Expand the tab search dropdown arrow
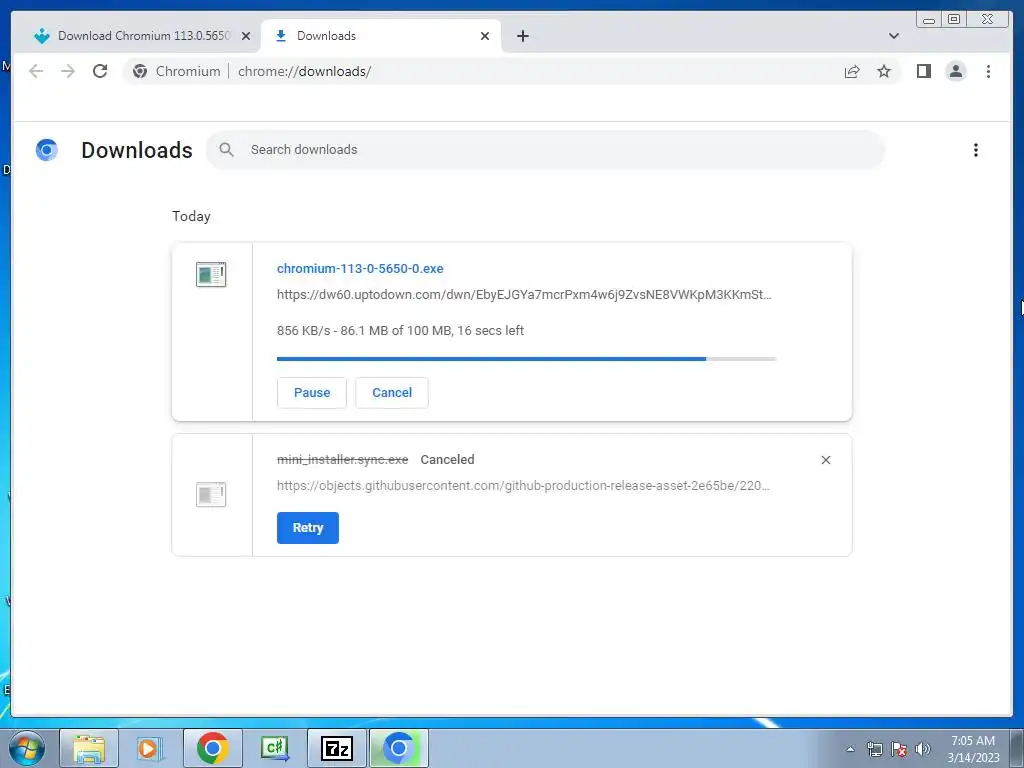The image size is (1024, 768). coord(893,36)
